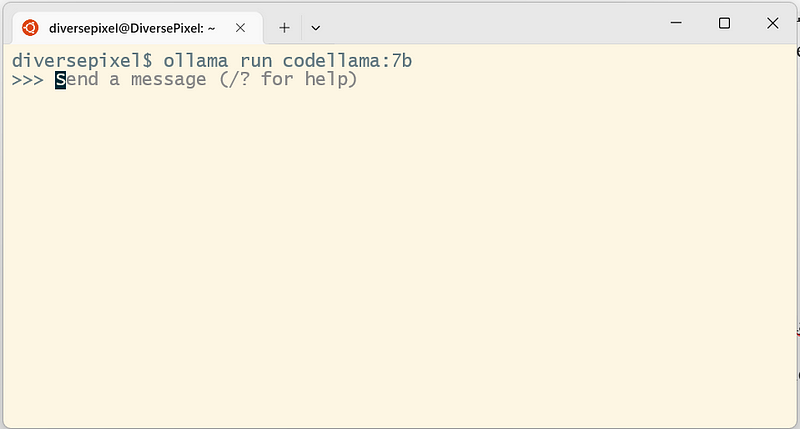Click the word 'run' in the command line
Screen dimensions: 800x429
pyautogui.click(x=256, y=62)
